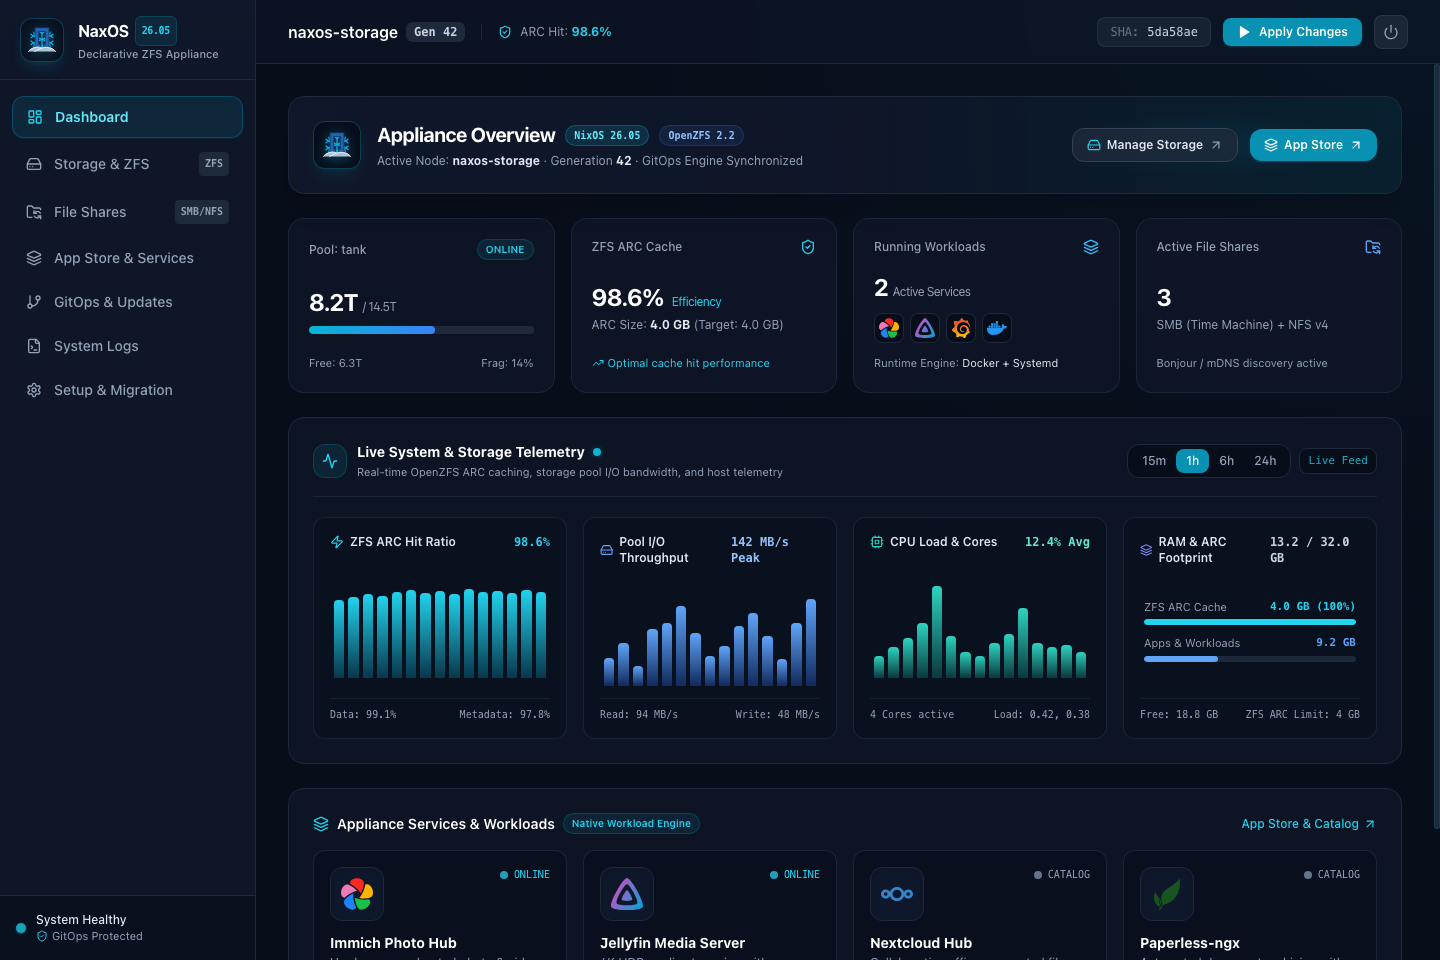Viewport: 1440px width, 960px height.
Task: Open Storage & ZFS section
Action: point(127,164)
